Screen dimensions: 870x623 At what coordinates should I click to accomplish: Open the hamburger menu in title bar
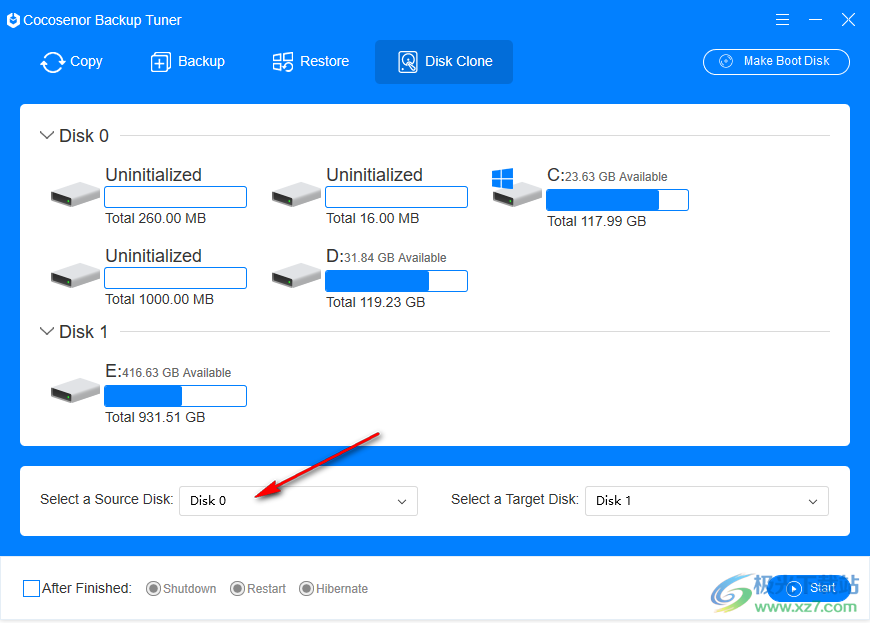click(x=782, y=20)
